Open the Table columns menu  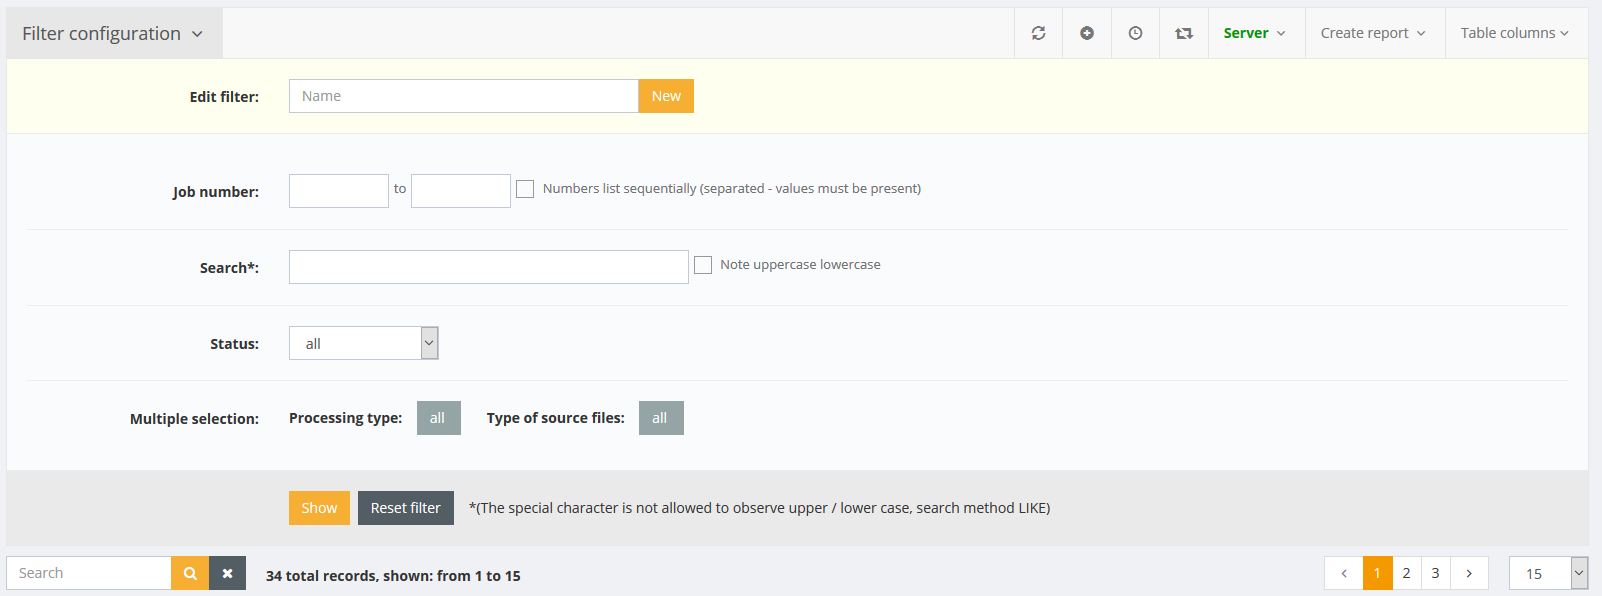coord(1514,33)
